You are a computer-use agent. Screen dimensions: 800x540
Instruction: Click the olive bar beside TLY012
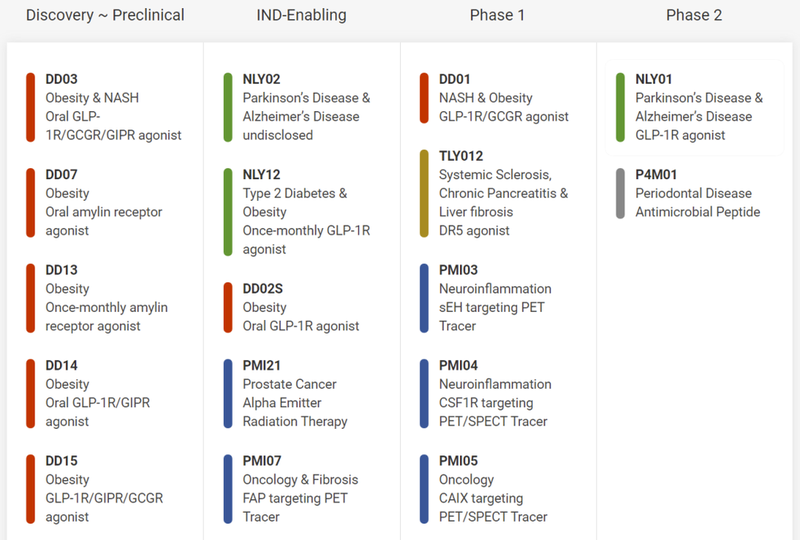click(x=425, y=193)
